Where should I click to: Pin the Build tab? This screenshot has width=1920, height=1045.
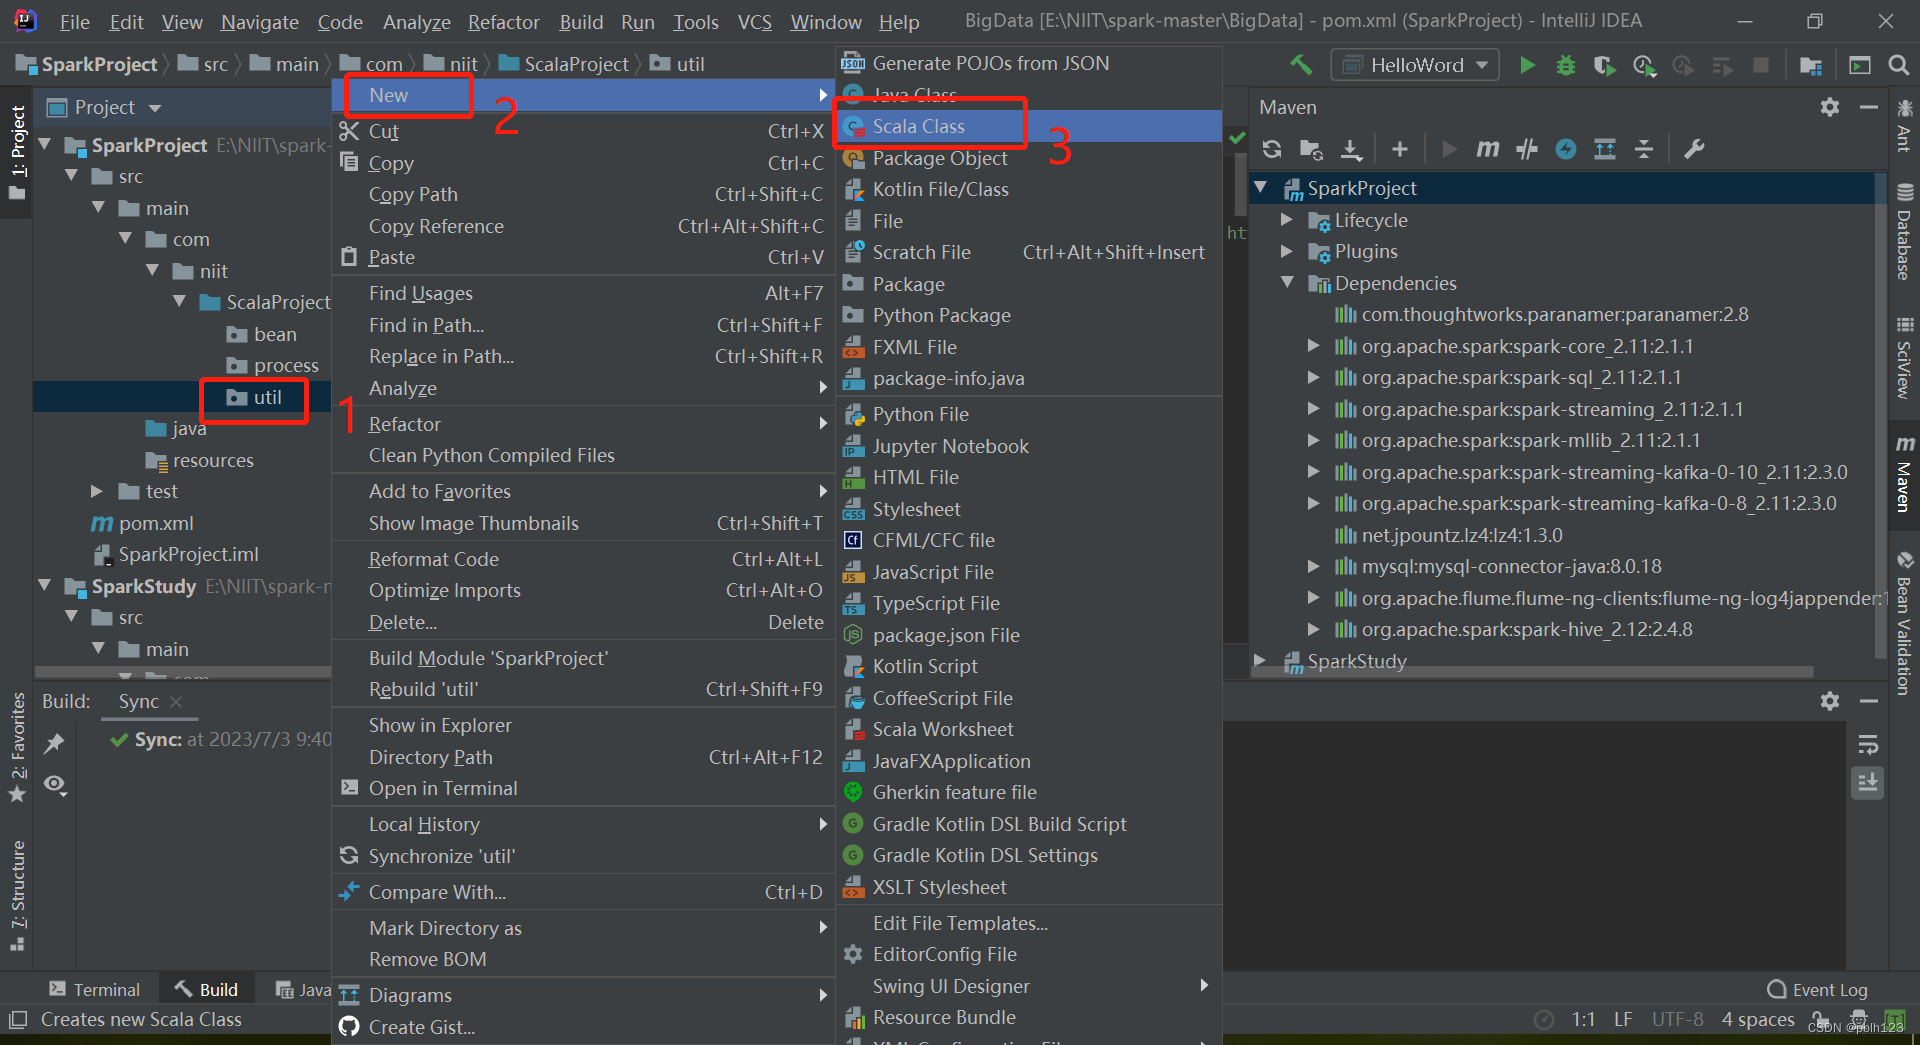coord(54,743)
